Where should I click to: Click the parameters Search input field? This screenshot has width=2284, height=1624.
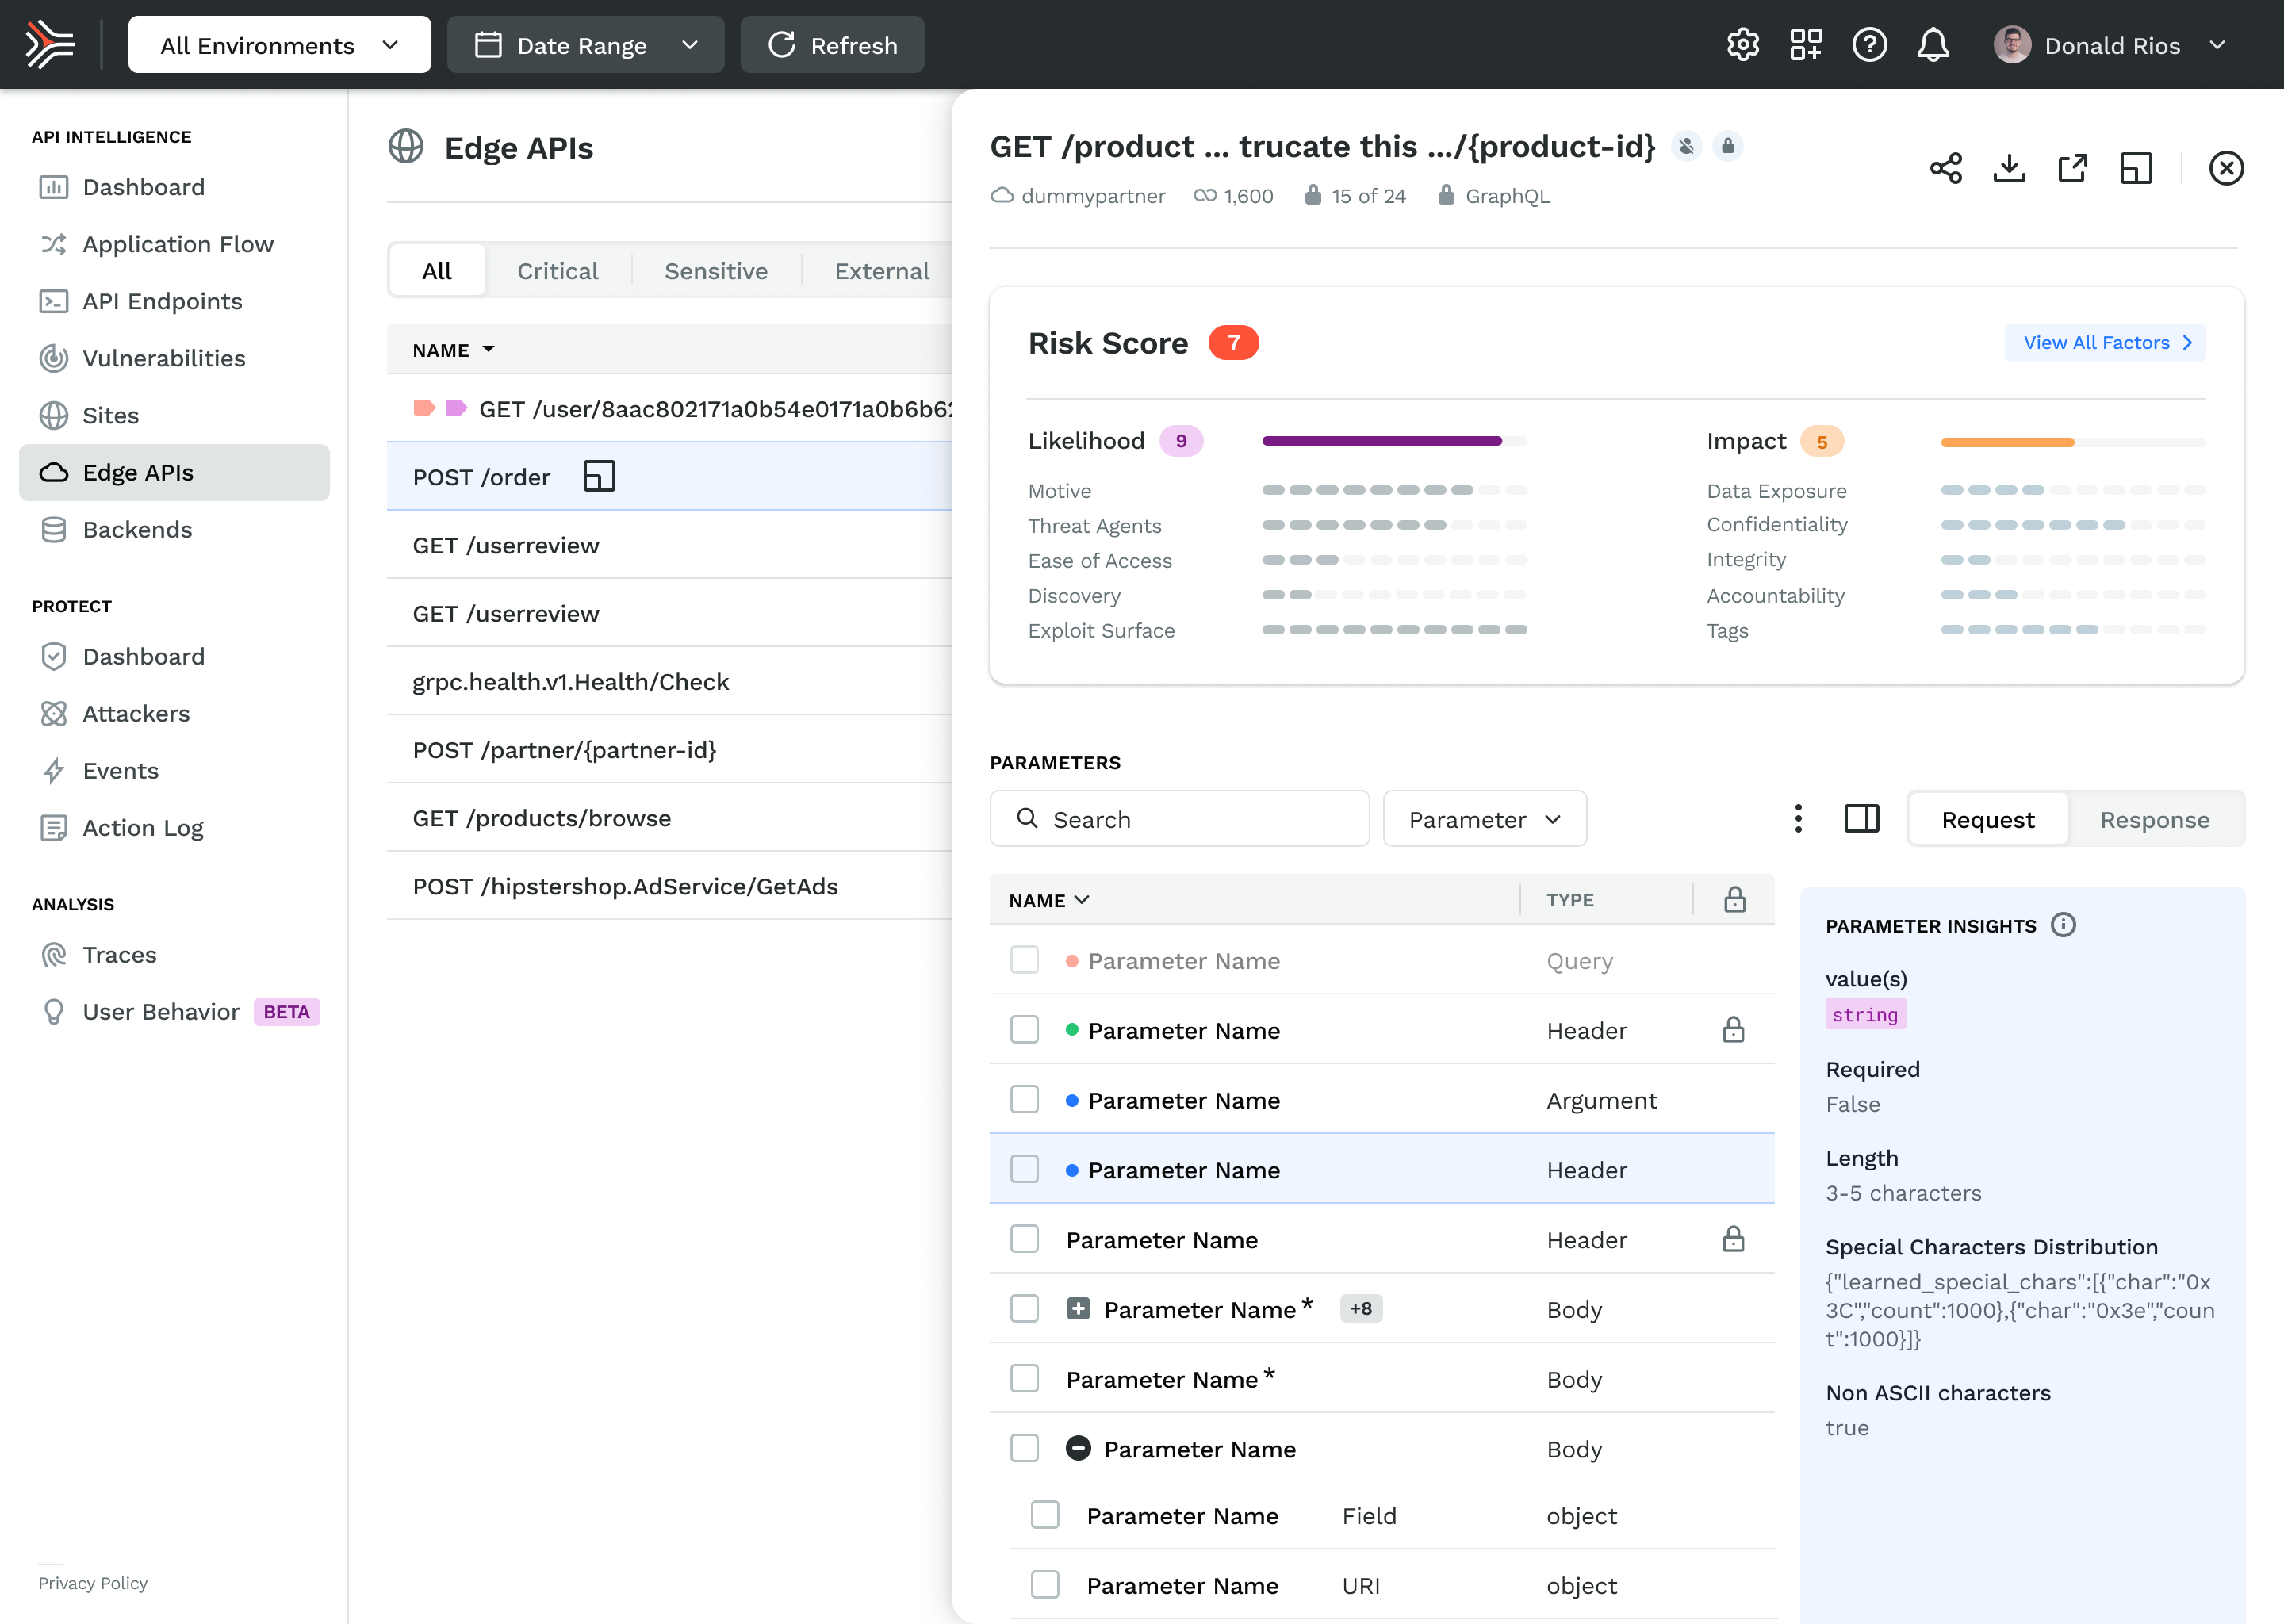(1180, 819)
